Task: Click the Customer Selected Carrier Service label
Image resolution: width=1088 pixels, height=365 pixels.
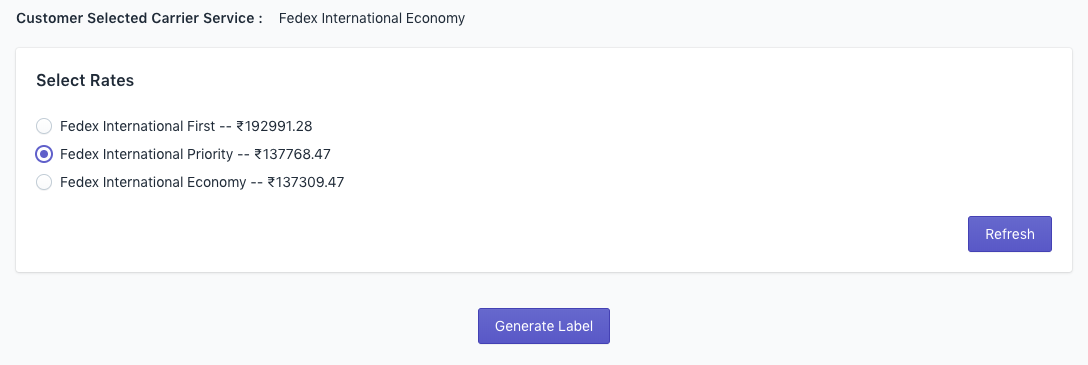Action: coord(139,19)
